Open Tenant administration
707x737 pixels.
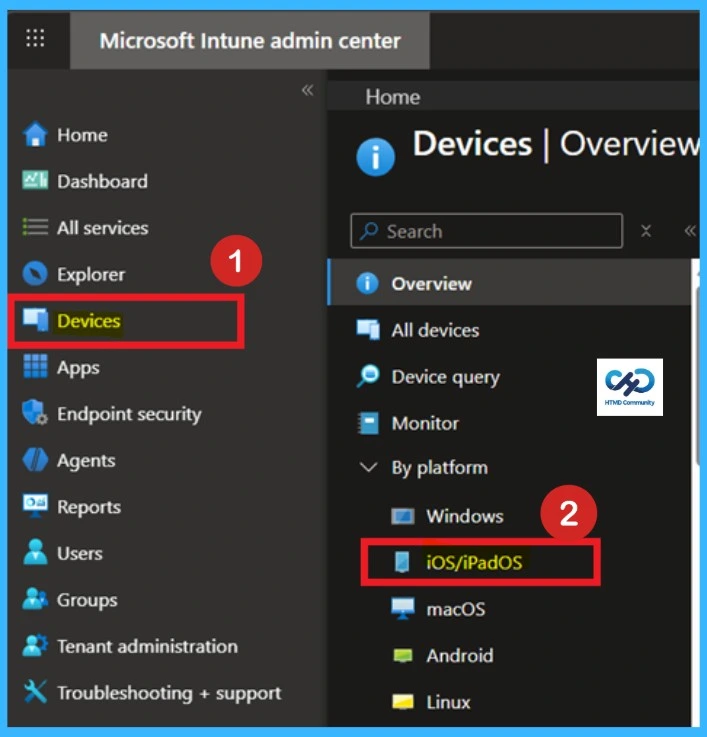(x=147, y=646)
